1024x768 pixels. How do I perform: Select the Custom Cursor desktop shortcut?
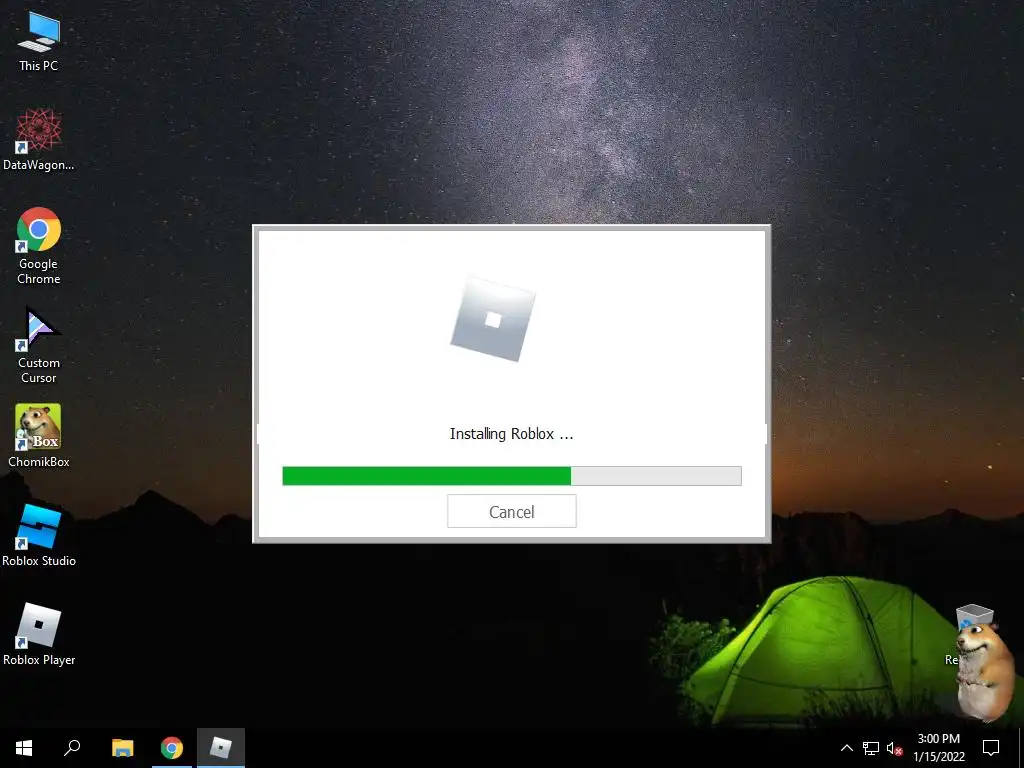pos(39,345)
